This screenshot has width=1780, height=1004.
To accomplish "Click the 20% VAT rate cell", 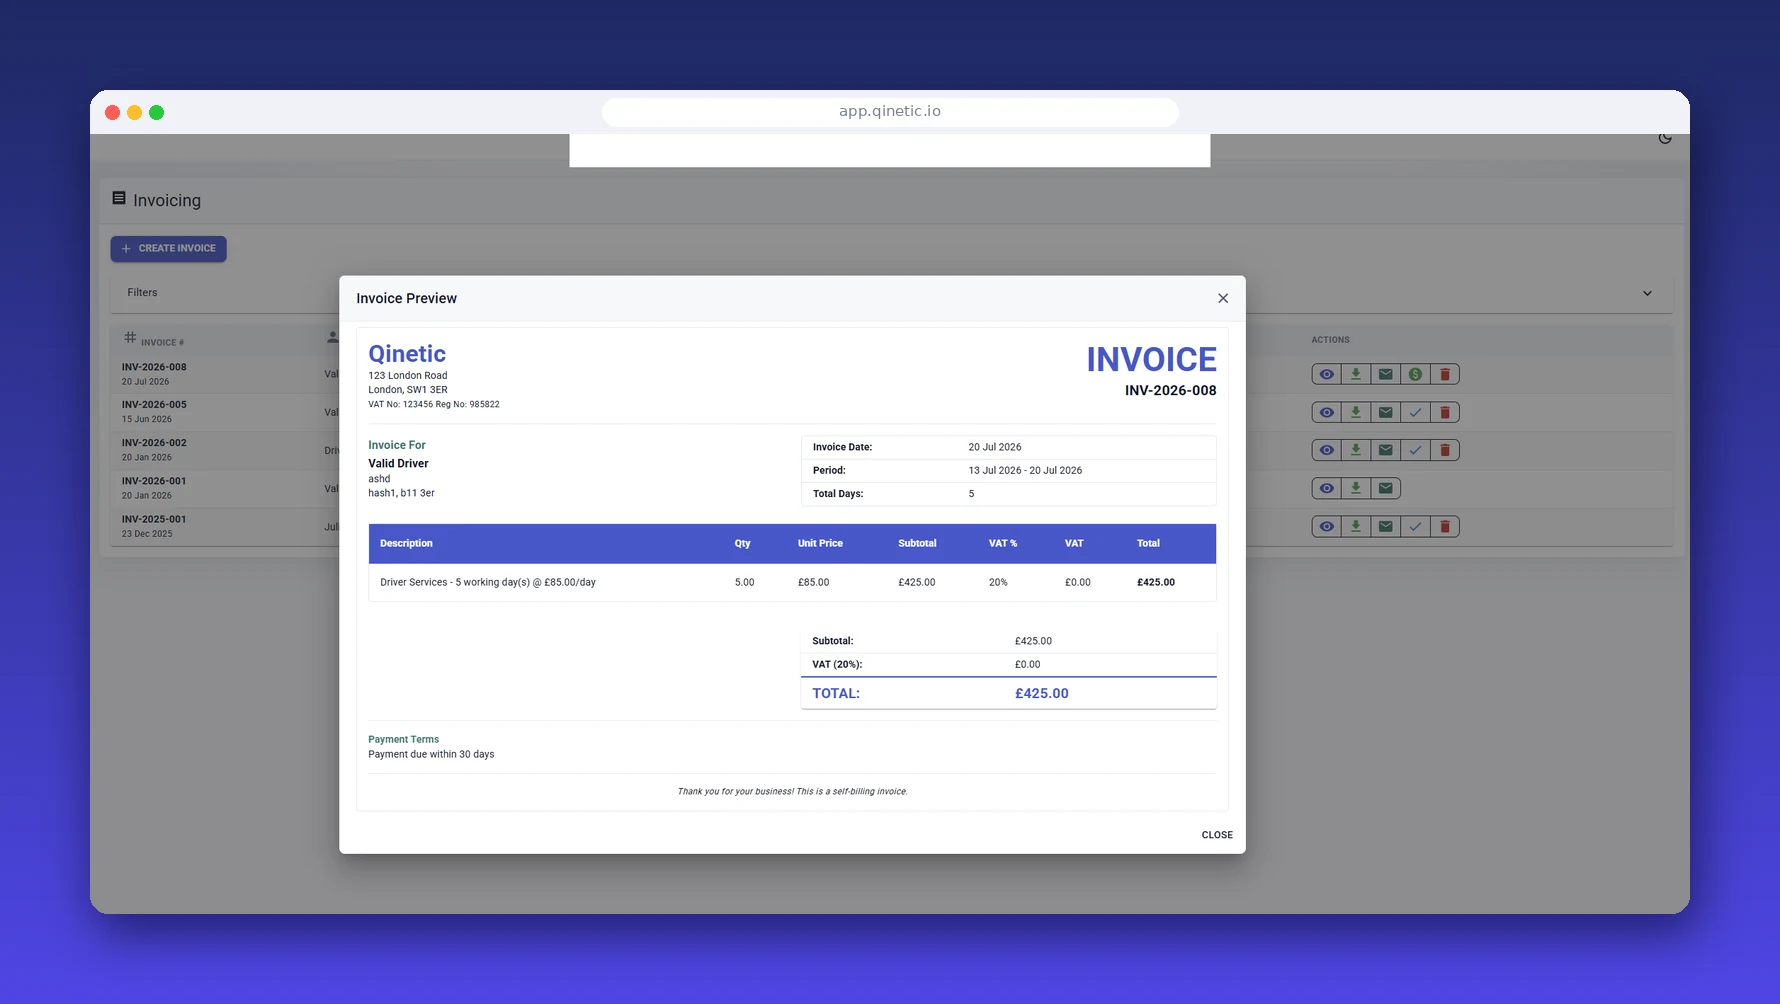I will pos(998,582).
